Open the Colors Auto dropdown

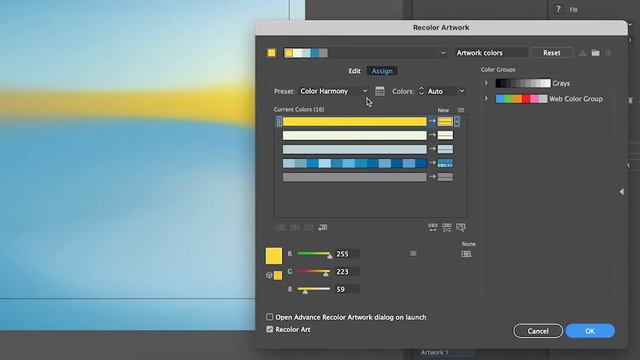click(x=446, y=91)
